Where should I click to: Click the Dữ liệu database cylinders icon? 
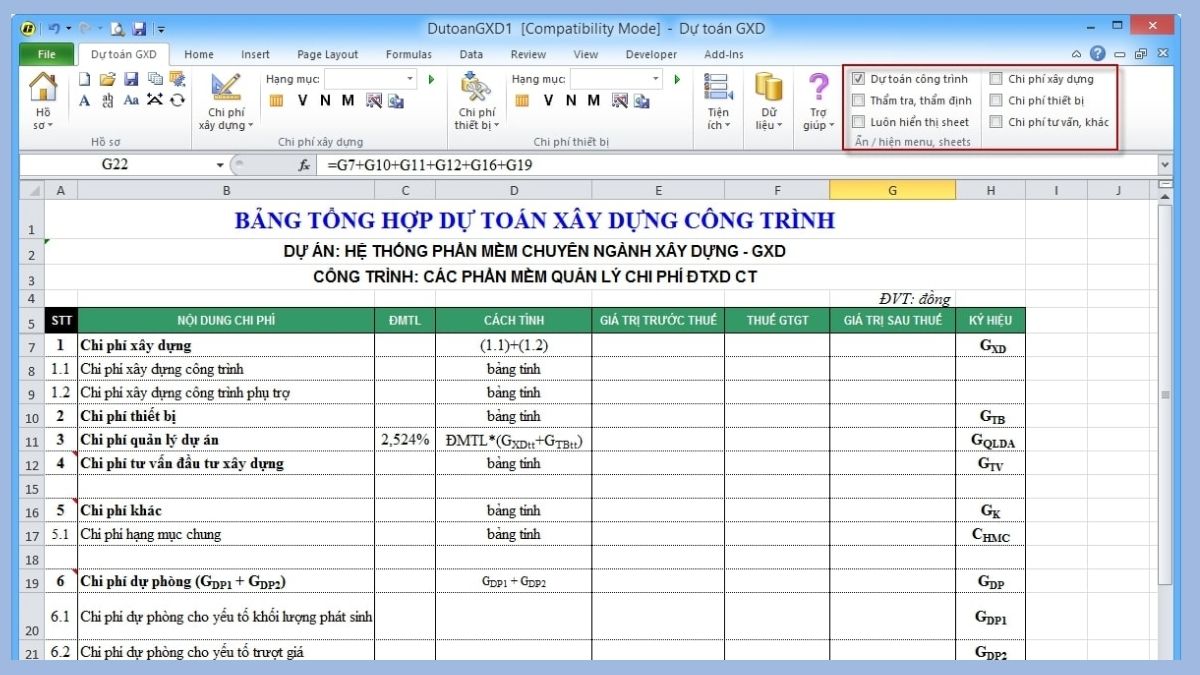(x=768, y=90)
